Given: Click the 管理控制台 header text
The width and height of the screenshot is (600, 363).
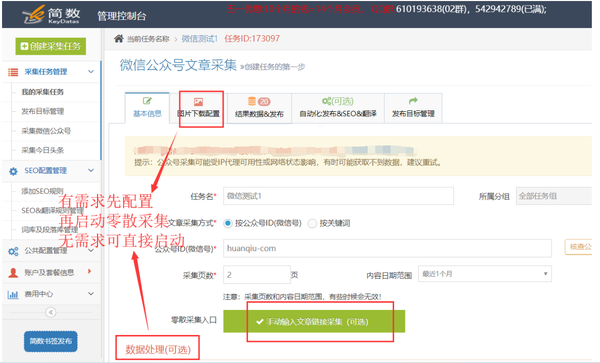Looking at the screenshot, I should [121, 16].
